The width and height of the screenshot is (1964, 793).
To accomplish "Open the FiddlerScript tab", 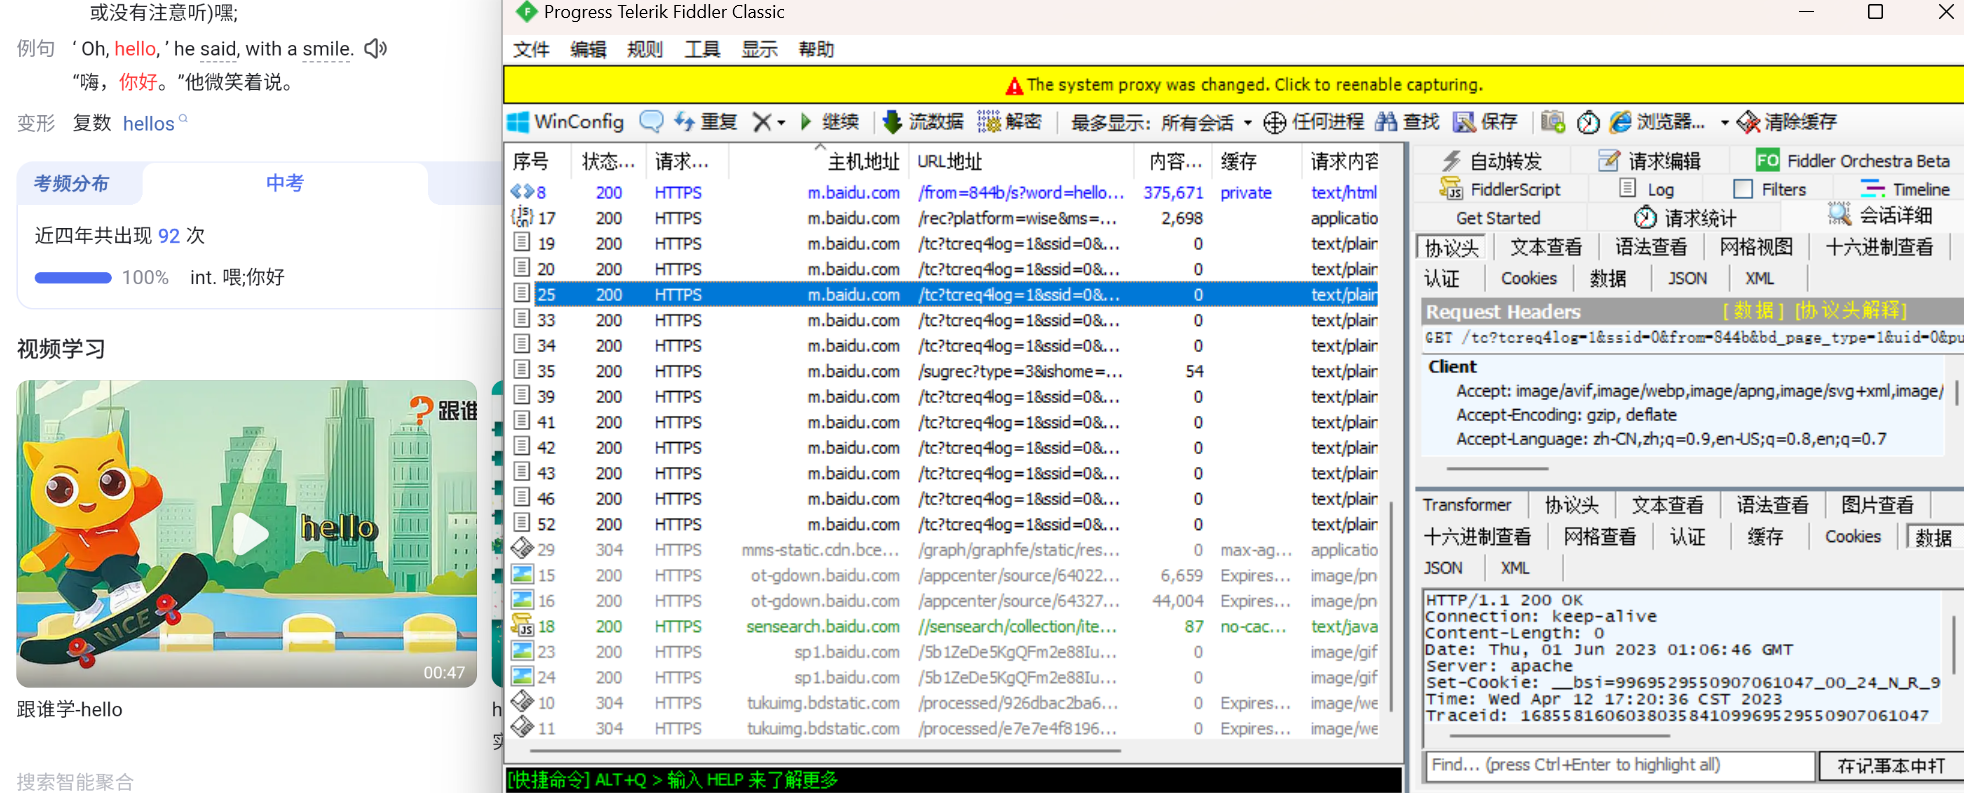I will click(1500, 189).
